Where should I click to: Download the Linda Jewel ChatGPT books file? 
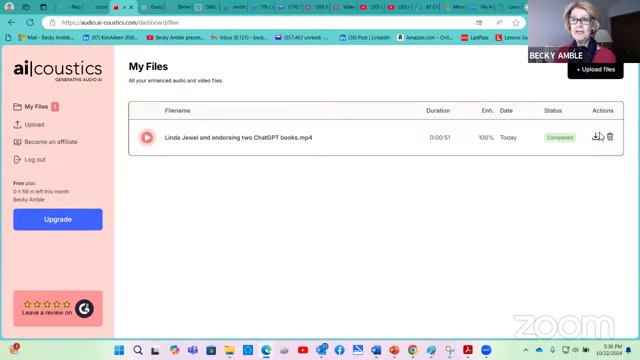tap(596, 137)
